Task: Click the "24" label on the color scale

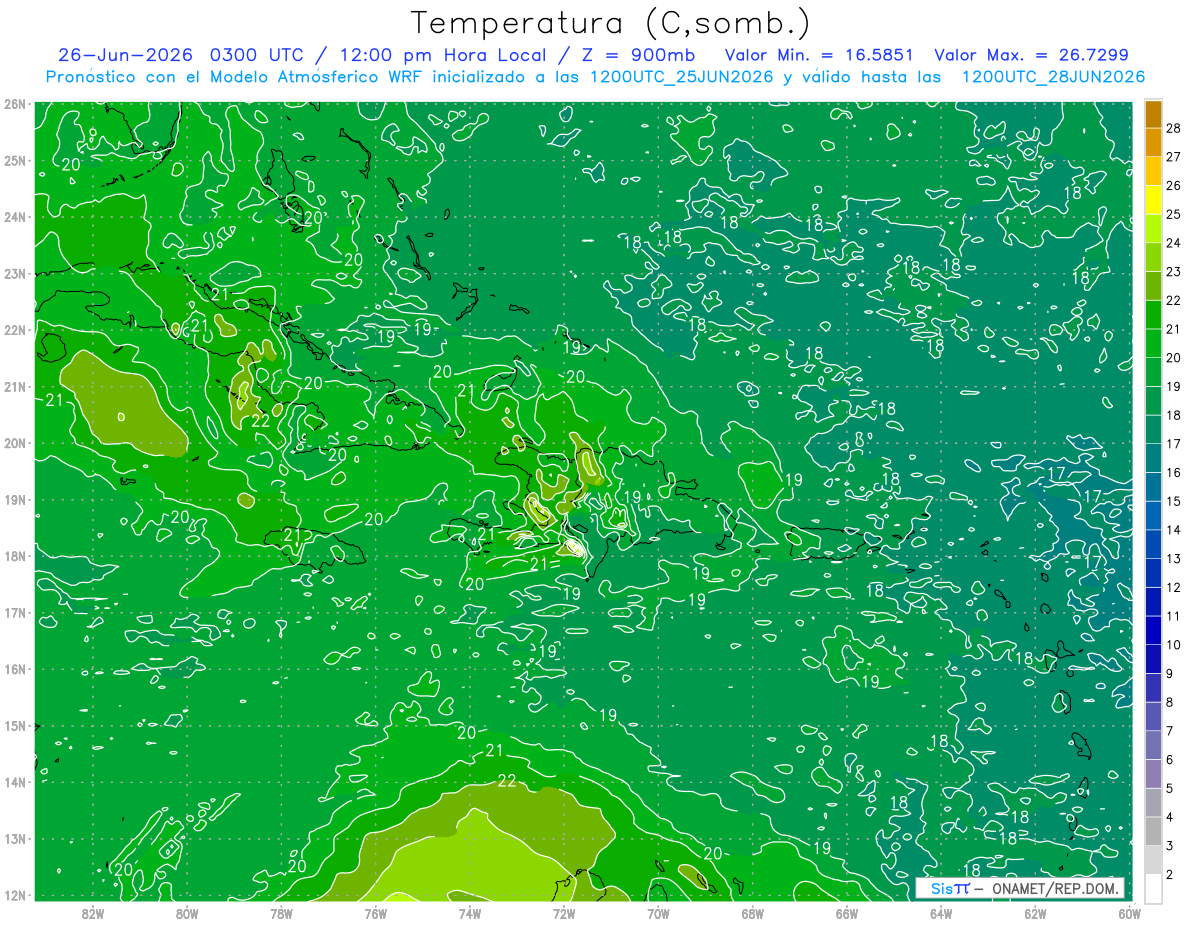Action: [1173, 244]
